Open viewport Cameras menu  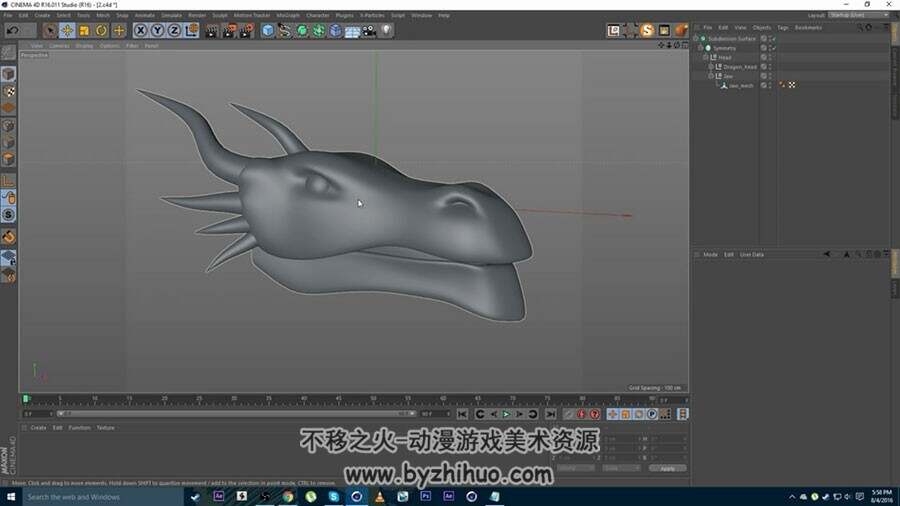[x=60, y=46]
